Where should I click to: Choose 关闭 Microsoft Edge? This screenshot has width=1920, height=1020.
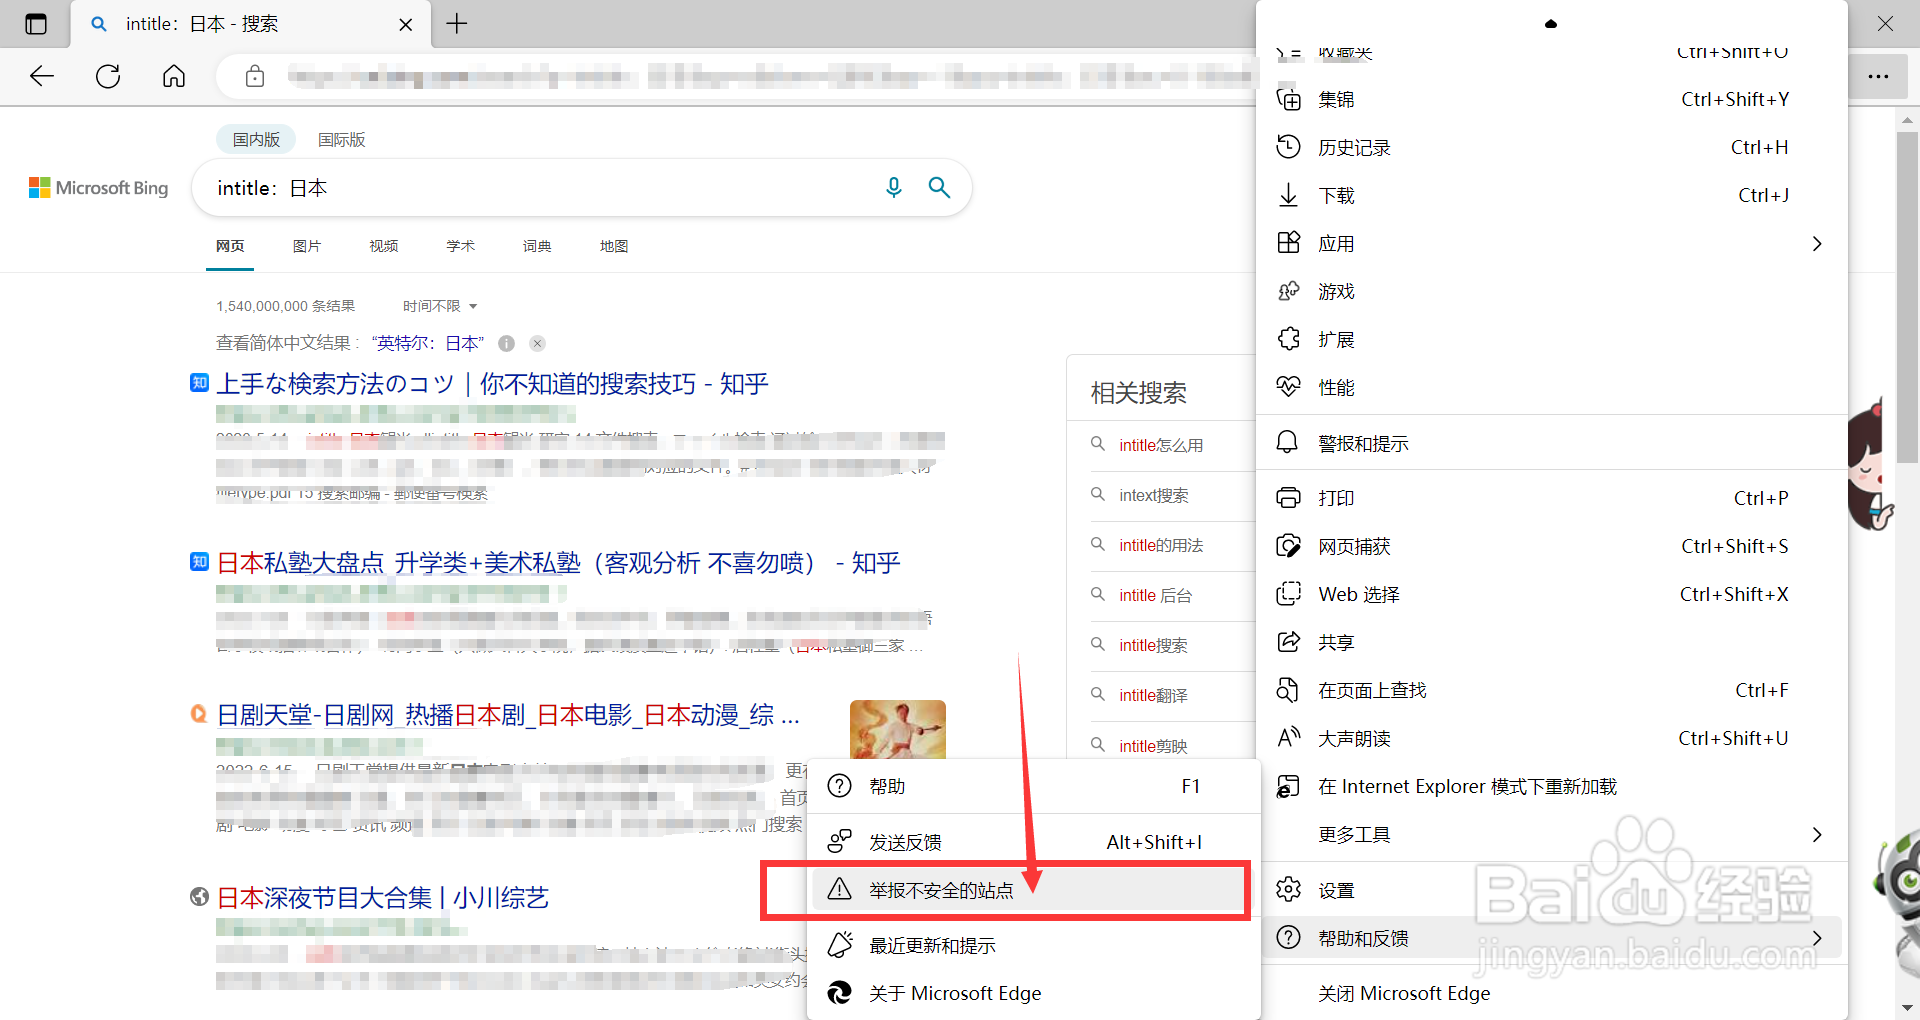1550,993
